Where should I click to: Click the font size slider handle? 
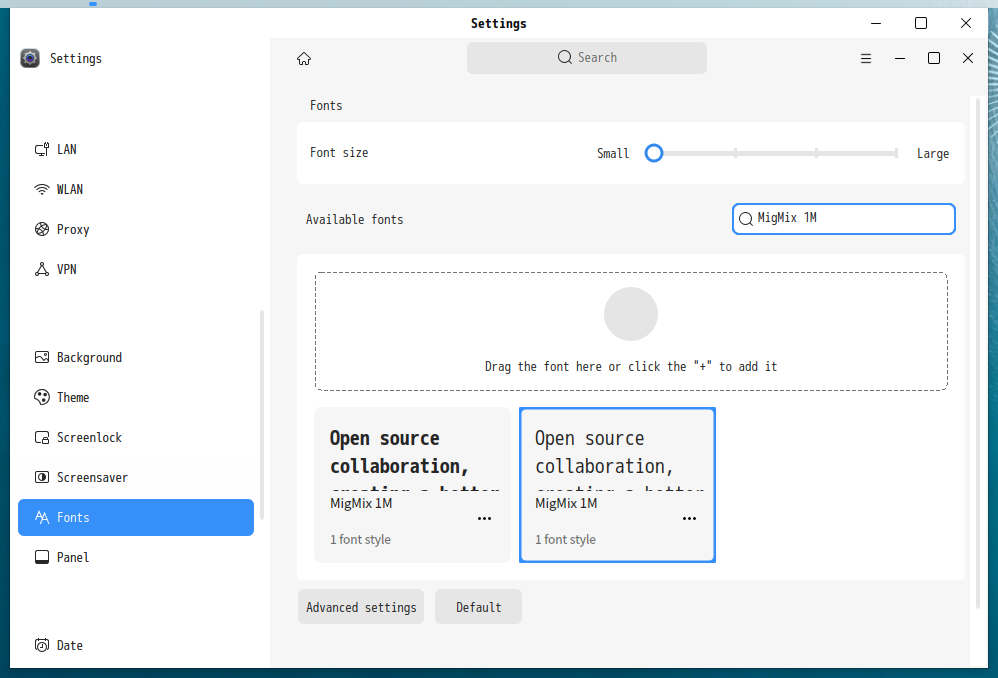(x=654, y=153)
